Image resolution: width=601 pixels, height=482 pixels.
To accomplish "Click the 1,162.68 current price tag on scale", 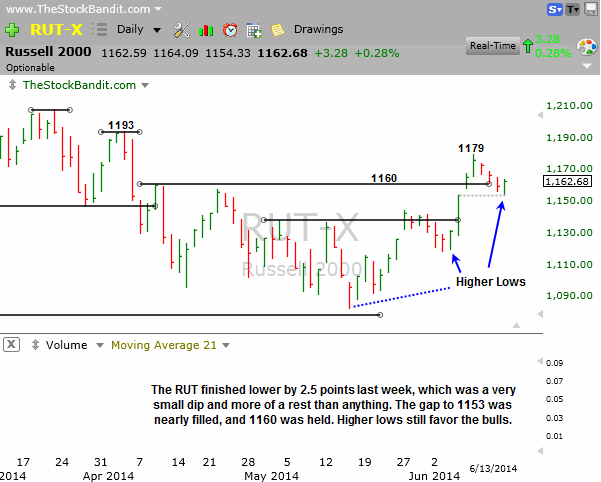I will (567, 181).
